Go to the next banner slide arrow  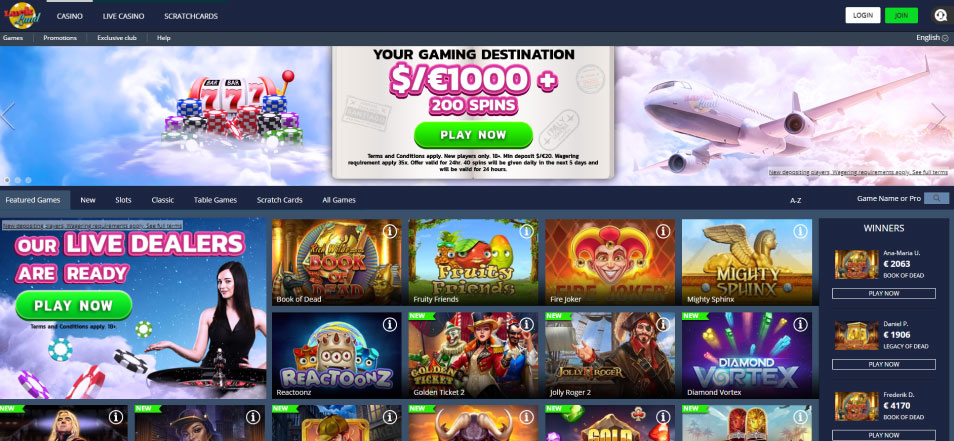pos(938,116)
